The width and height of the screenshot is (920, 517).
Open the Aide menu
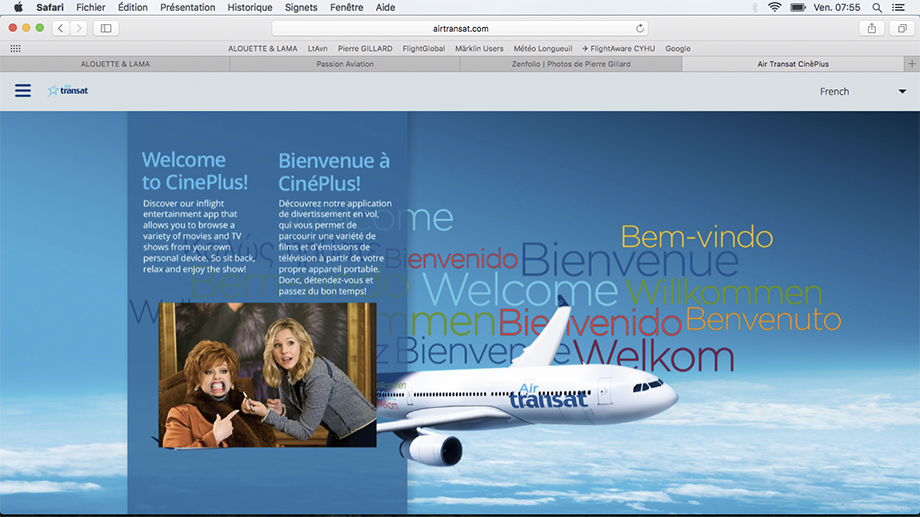tap(385, 8)
